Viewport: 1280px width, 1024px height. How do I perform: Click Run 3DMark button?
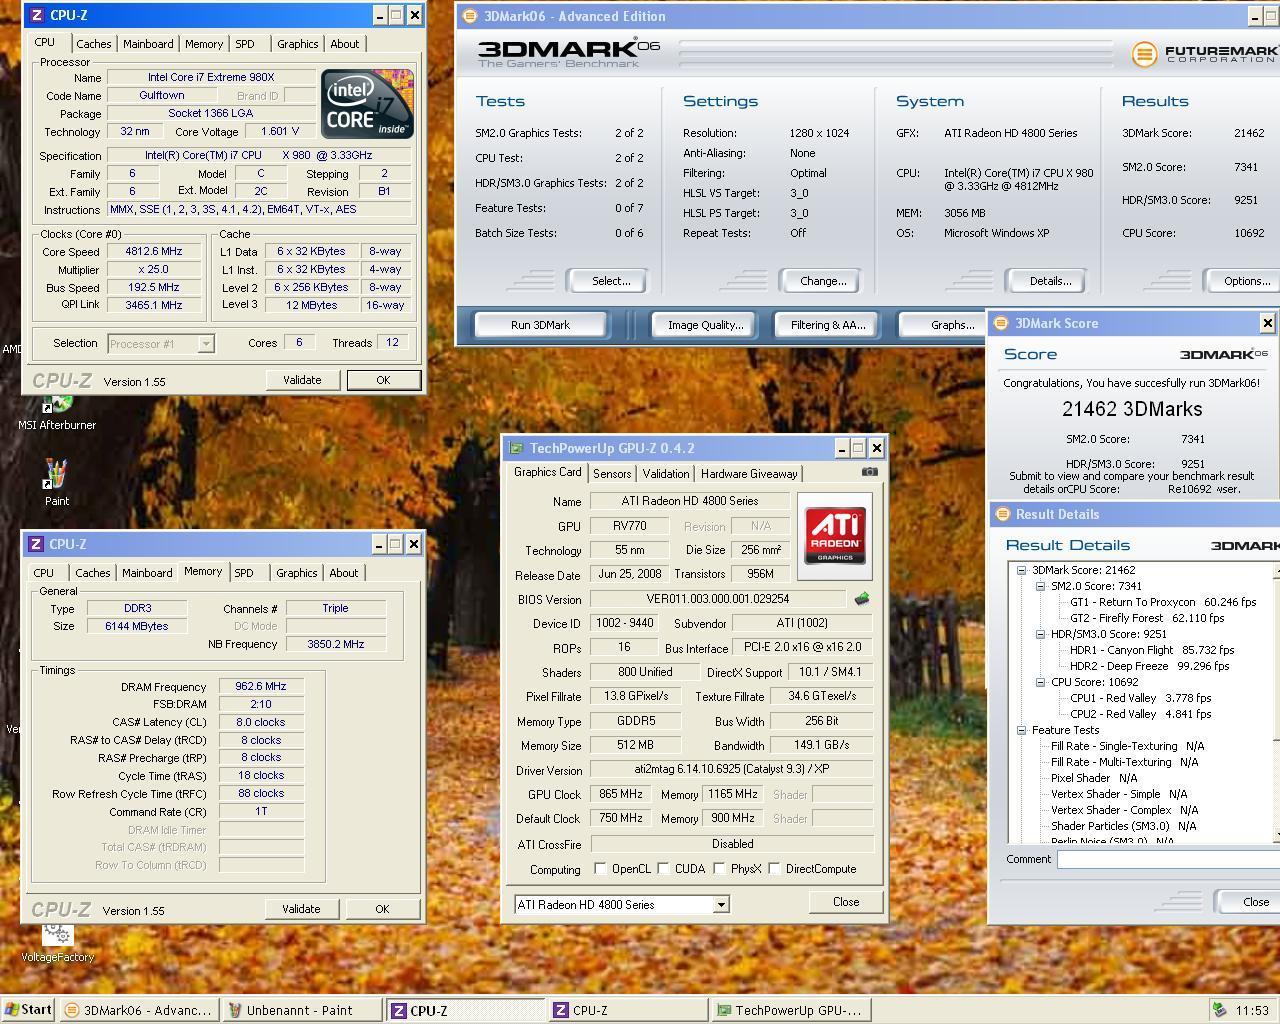[540, 325]
